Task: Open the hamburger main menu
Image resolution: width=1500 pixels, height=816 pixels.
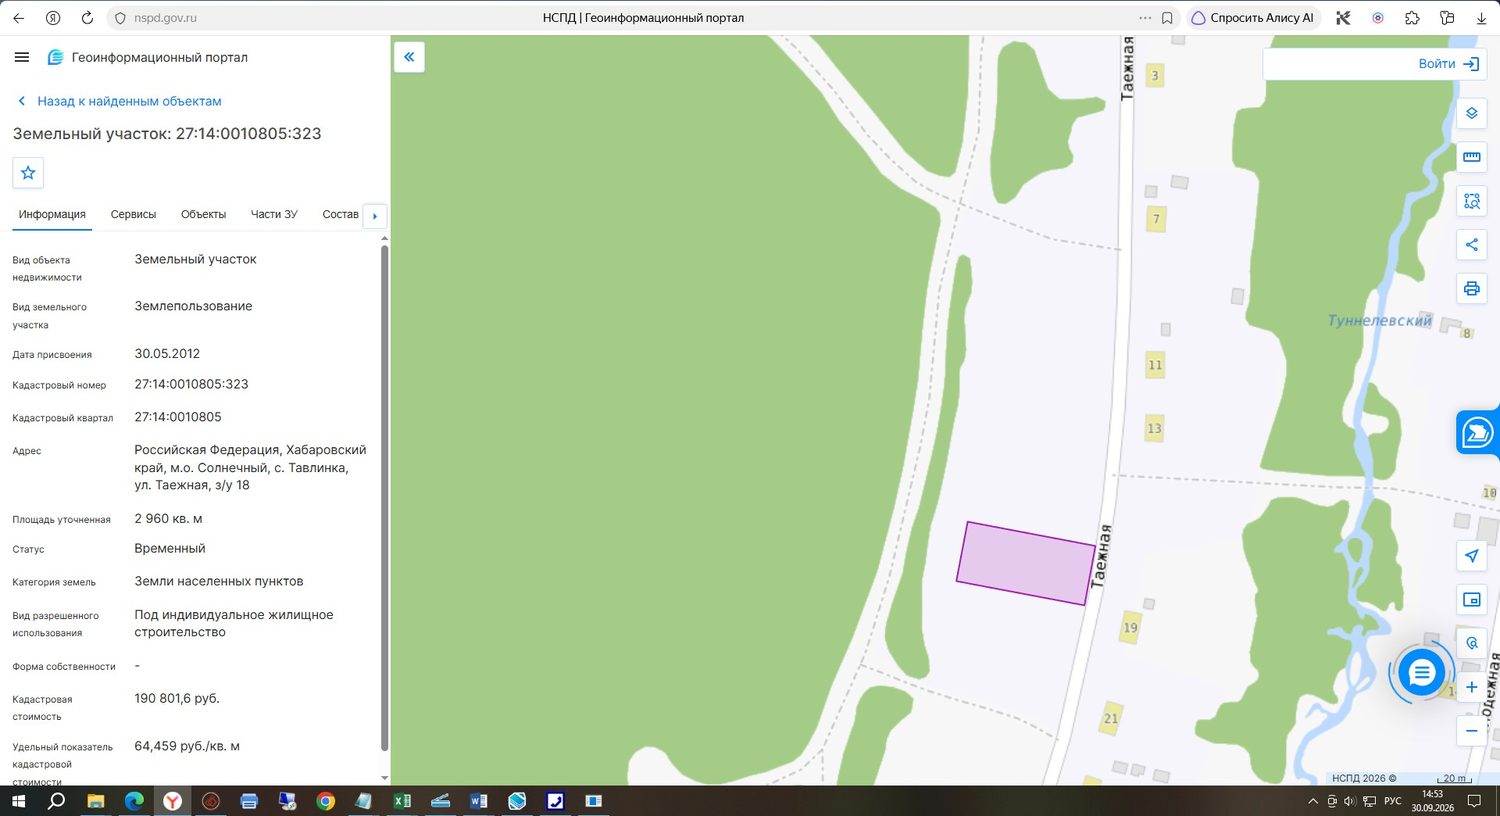Action: pyautogui.click(x=22, y=57)
